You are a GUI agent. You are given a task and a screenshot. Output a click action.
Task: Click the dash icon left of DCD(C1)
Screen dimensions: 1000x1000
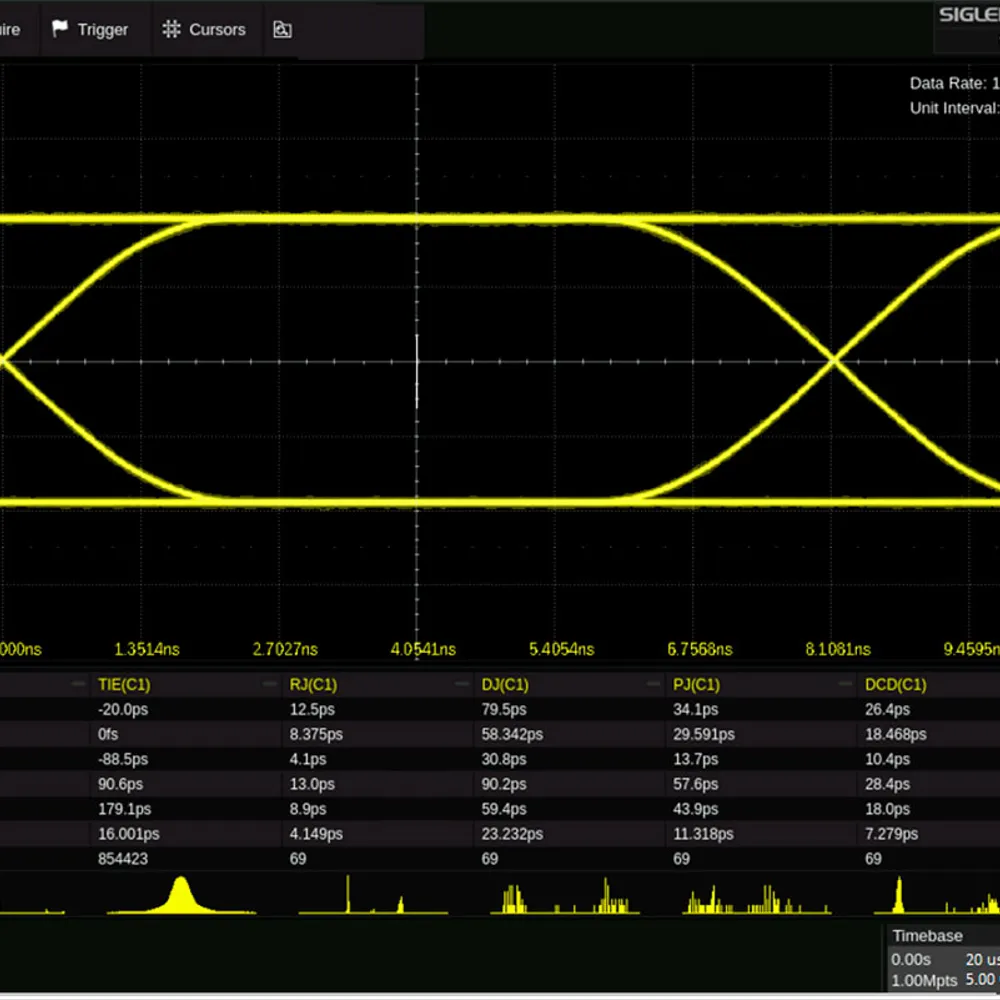pos(845,685)
